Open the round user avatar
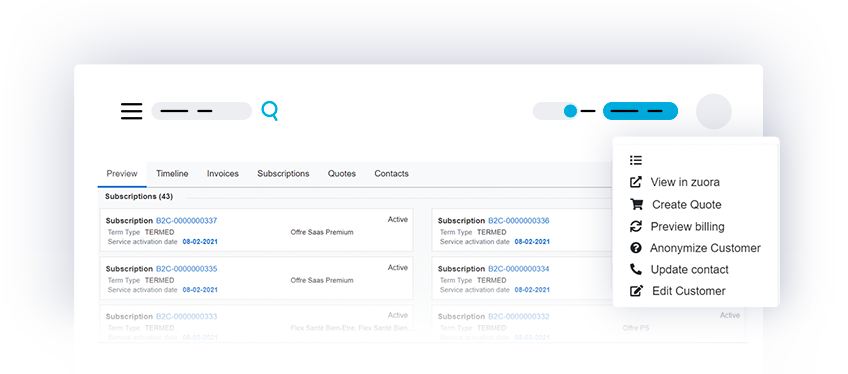Image resolution: width=848 pixels, height=374 pixels. coord(714,111)
